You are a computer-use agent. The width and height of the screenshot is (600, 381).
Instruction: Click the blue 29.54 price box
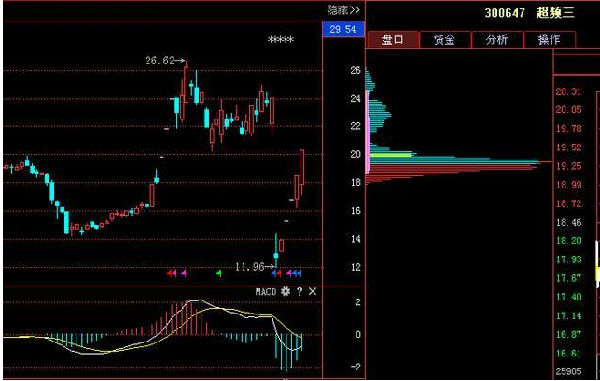pos(343,29)
